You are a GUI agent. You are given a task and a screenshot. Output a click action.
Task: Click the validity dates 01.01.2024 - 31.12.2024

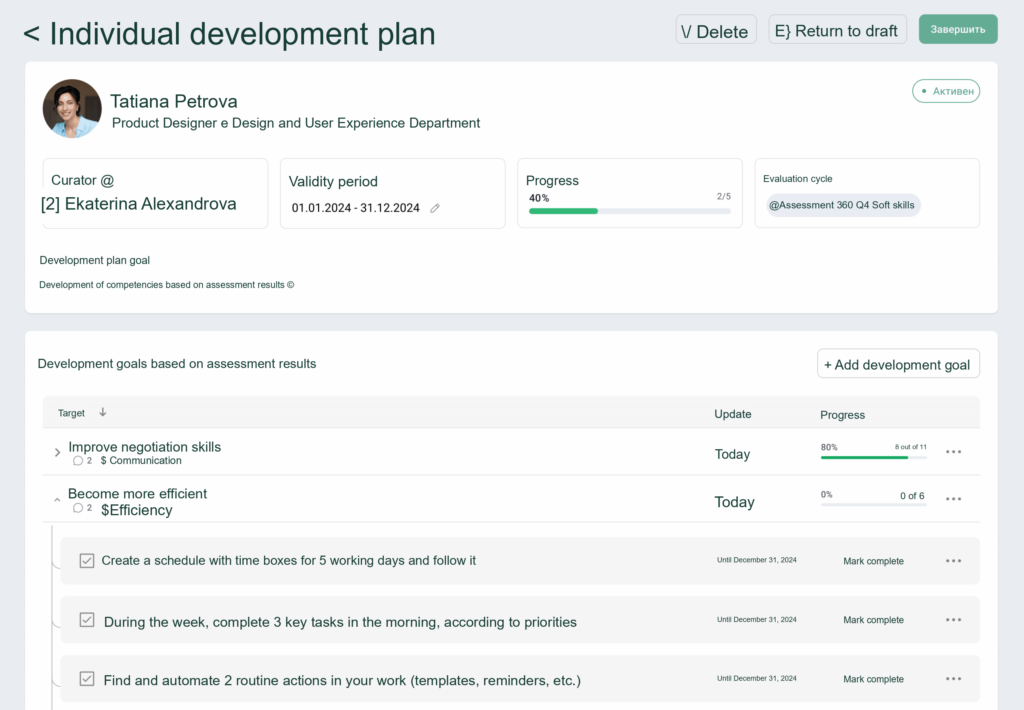(x=355, y=208)
